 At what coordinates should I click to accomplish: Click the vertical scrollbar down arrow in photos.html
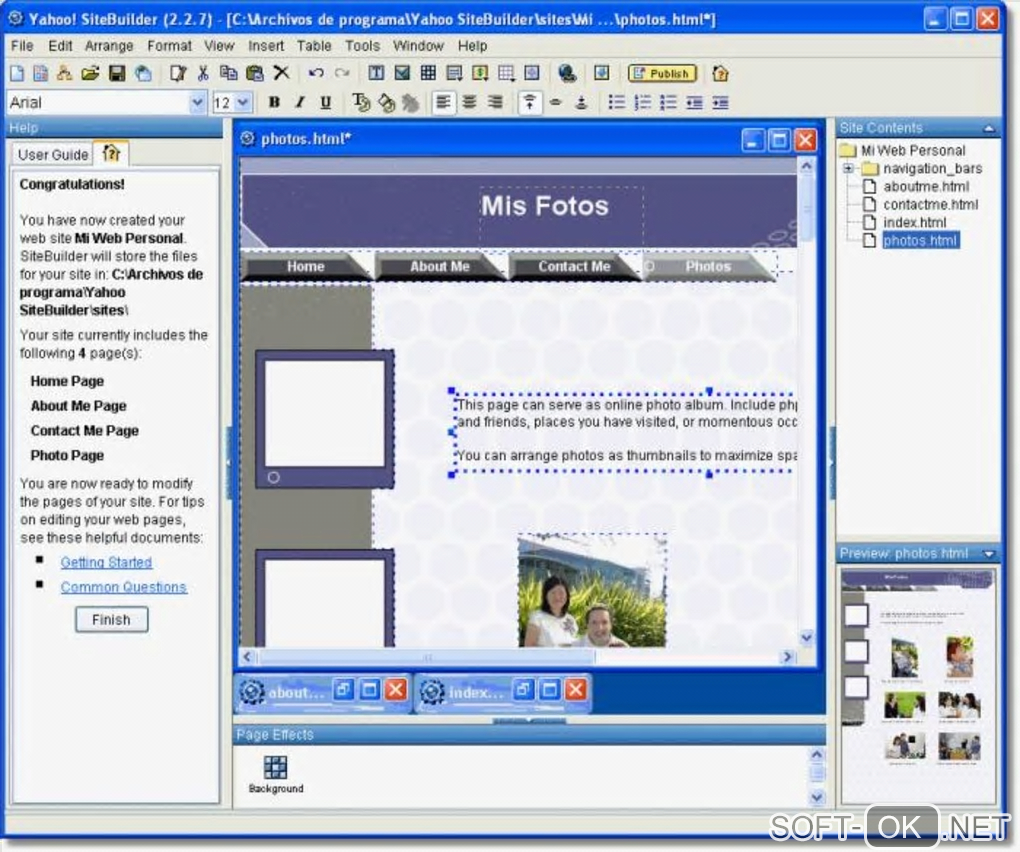[x=806, y=637]
